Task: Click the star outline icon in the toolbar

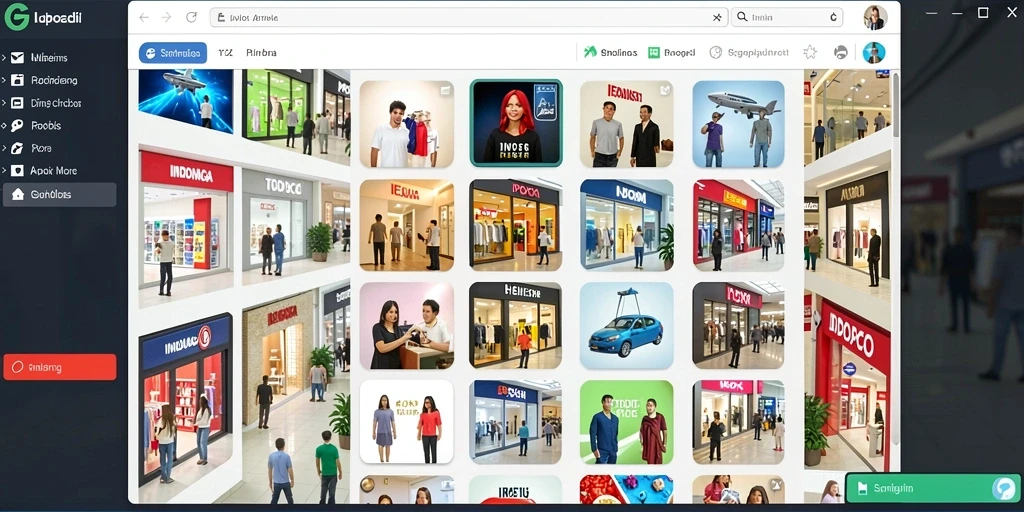Action: tap(810, 52)
